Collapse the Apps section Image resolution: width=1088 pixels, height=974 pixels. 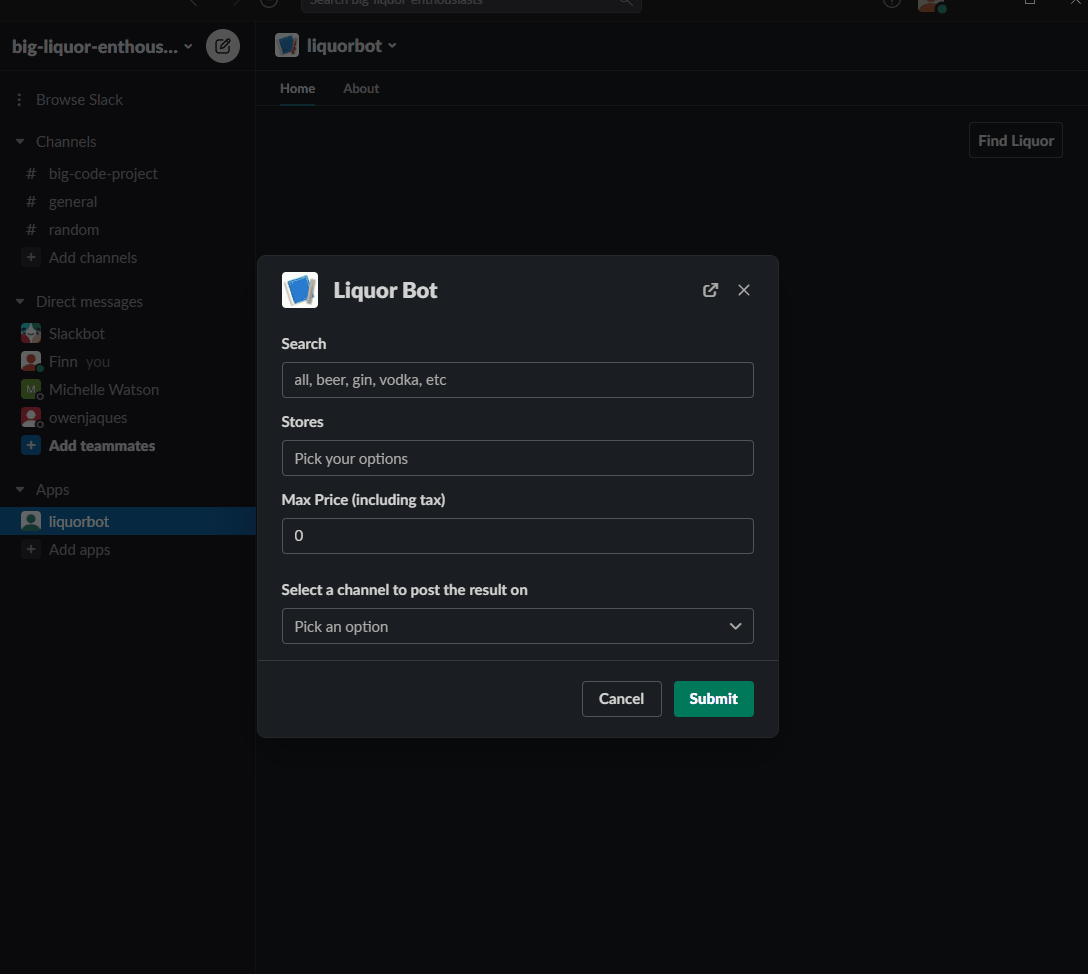coord(19,490)
